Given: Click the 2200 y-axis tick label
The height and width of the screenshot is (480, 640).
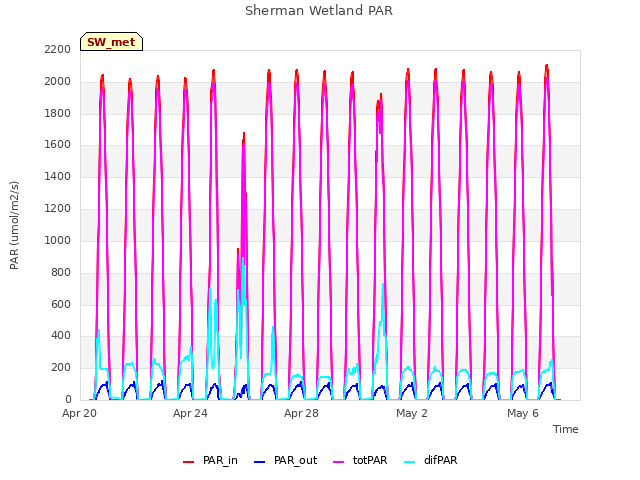Looking at the screenshot, I should point(58,49).
